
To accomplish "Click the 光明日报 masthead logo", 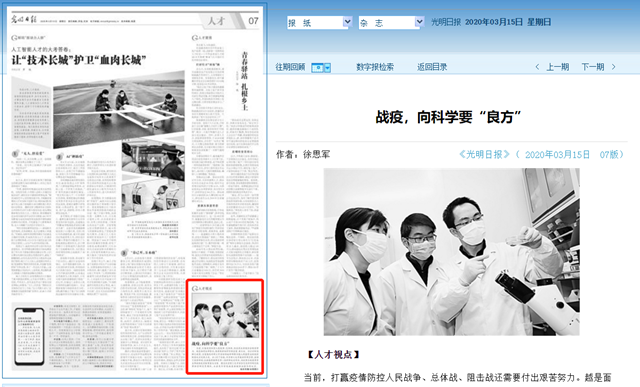I will pyautogui.click(x=24, y=19).
